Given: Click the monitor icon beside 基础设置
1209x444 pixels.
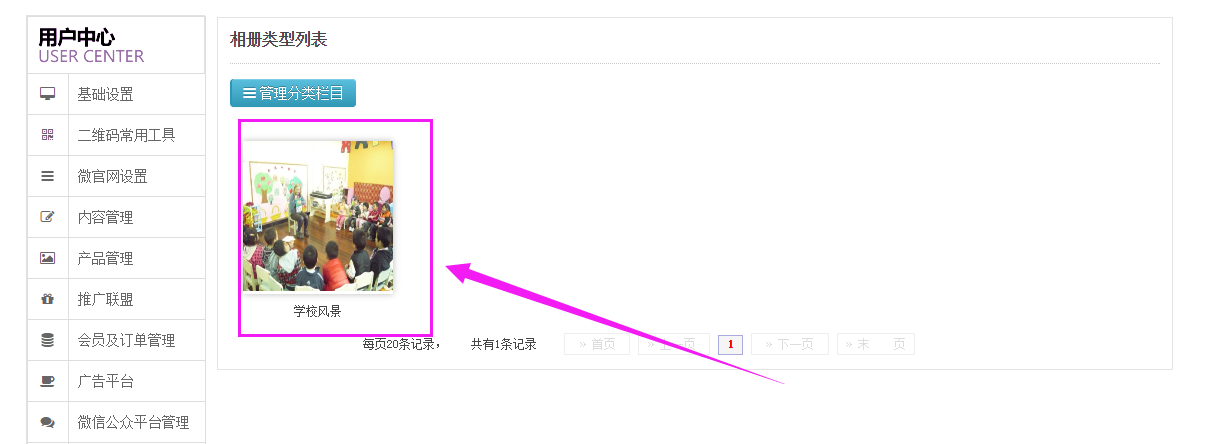Looking at the screenshot, I should click(x=47, y=94).
